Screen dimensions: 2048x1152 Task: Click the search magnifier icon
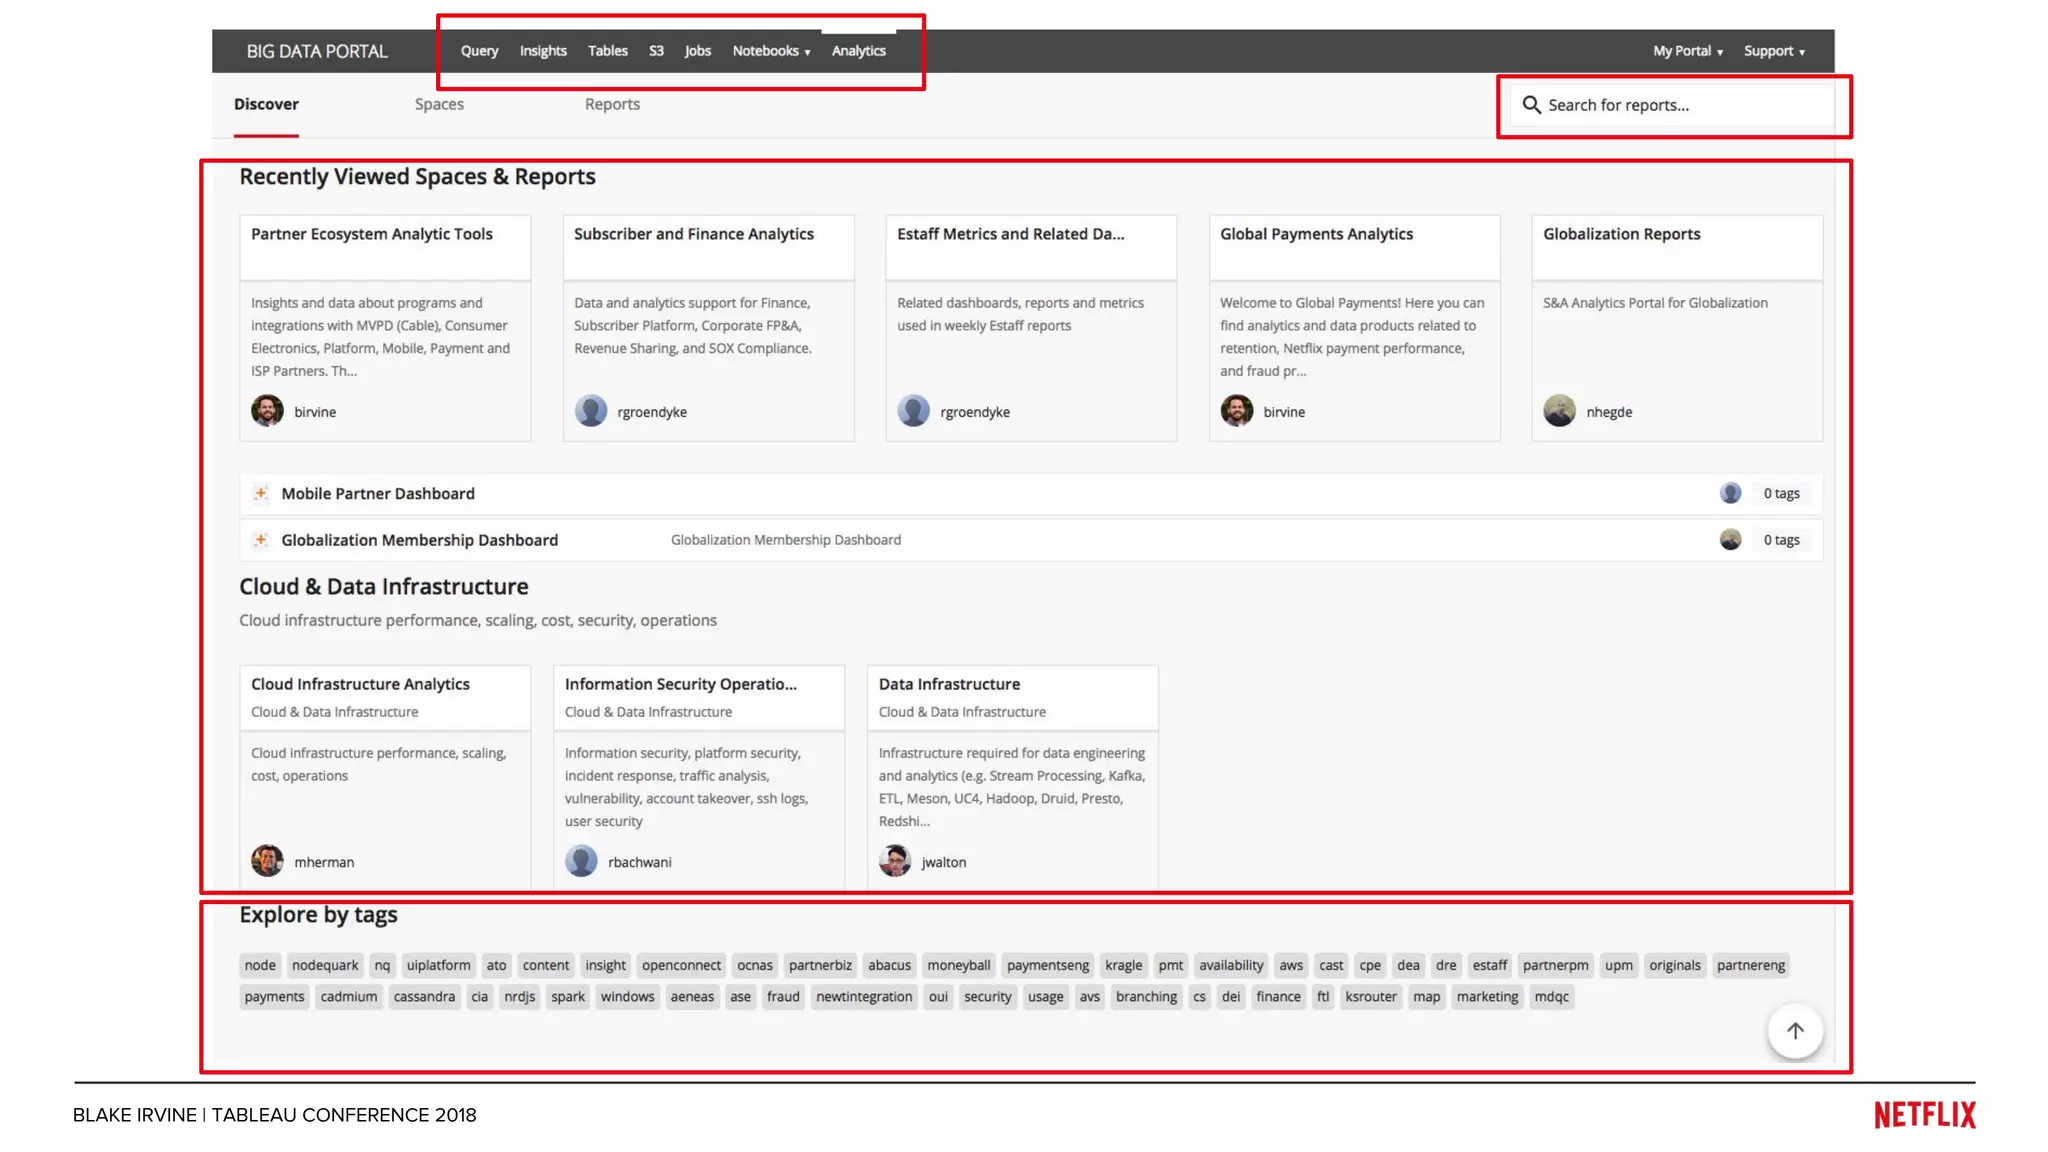[x=1531, y=105]
